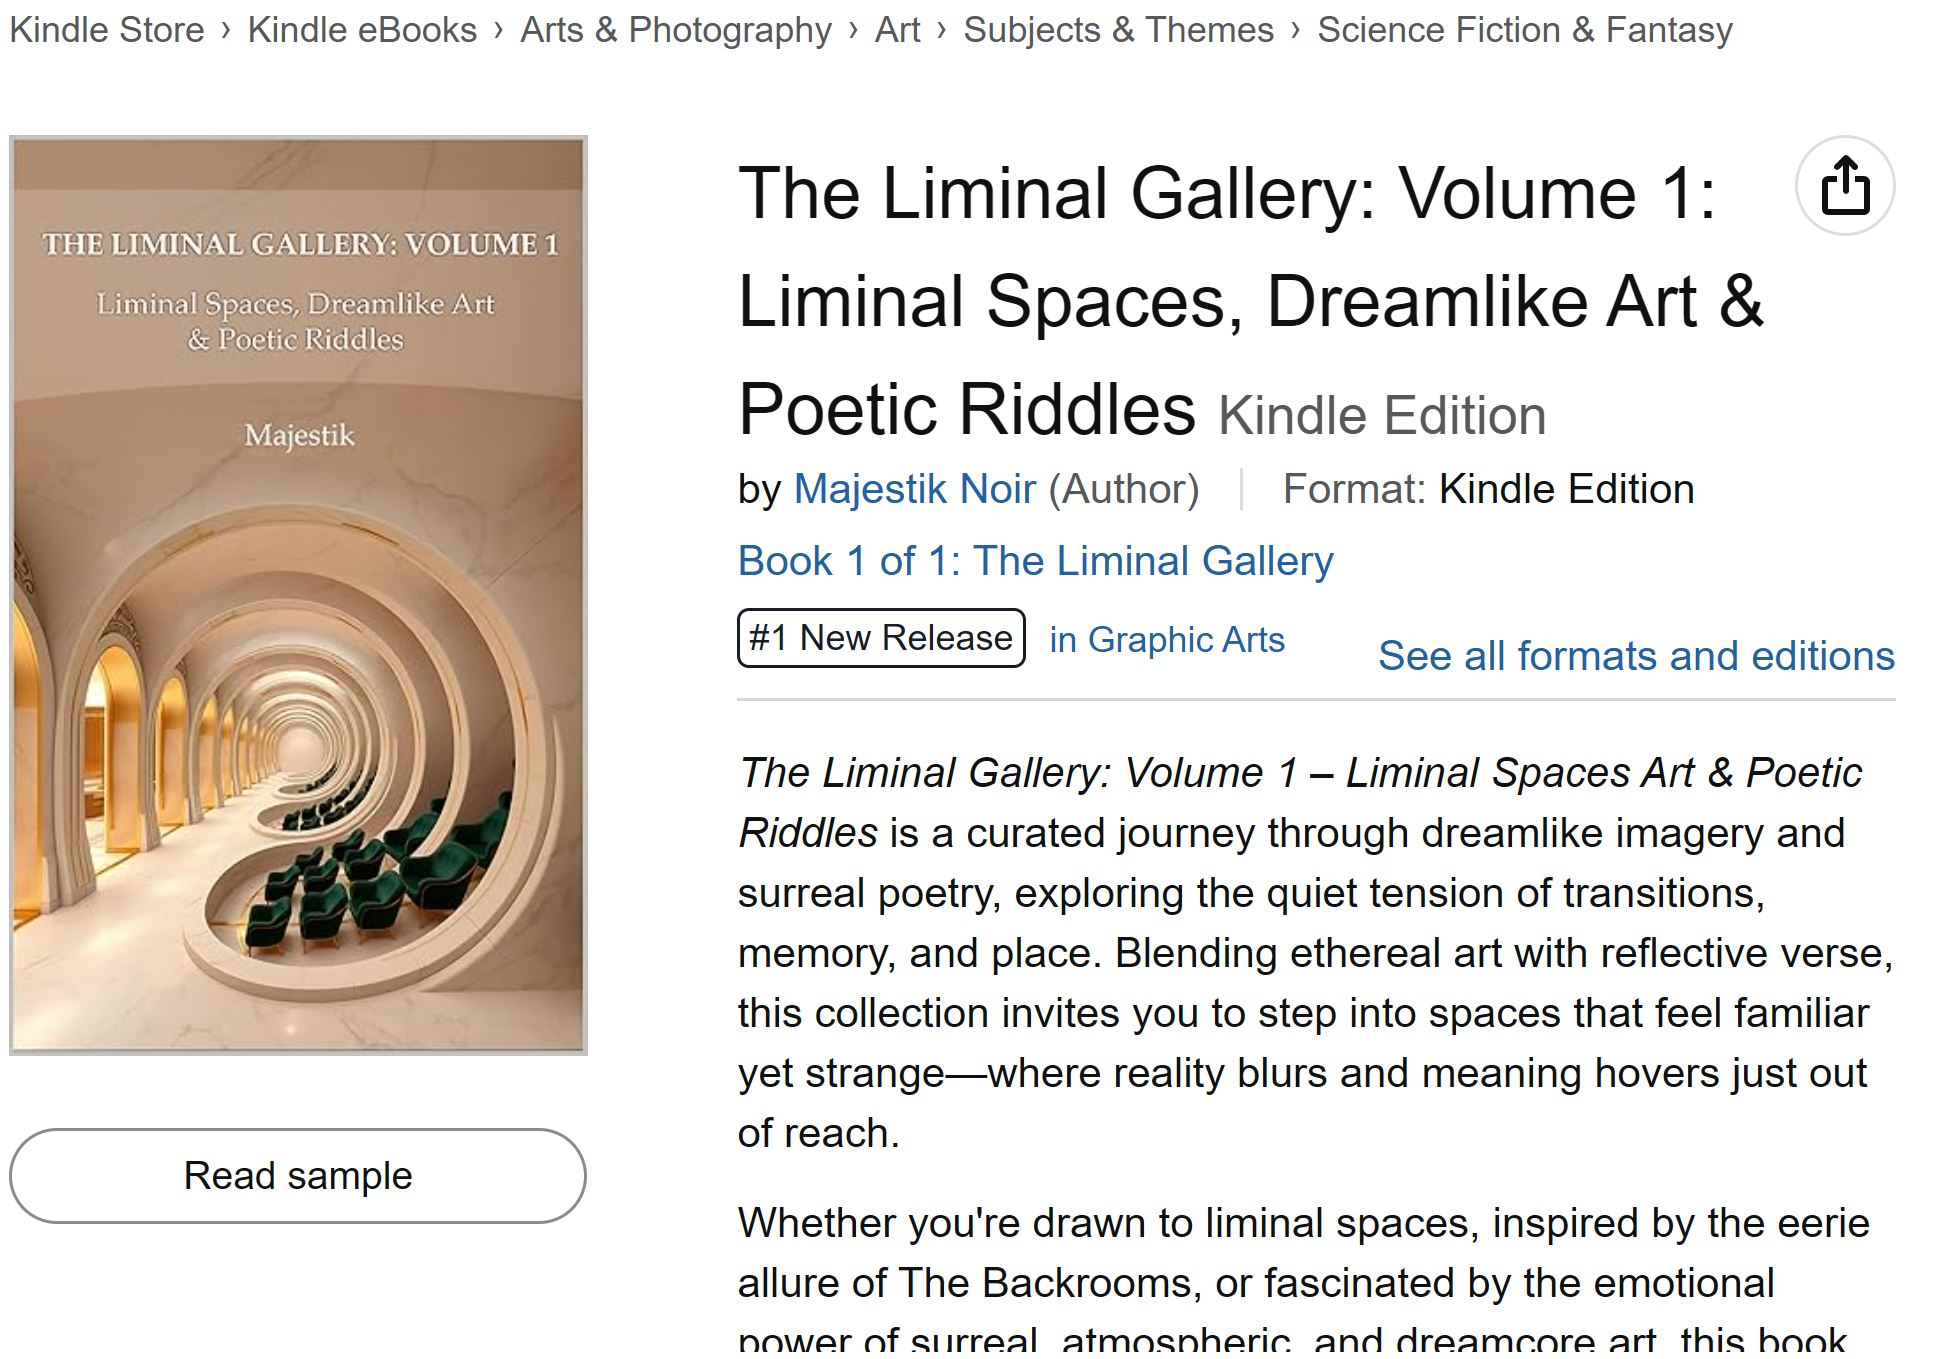Navigate to the Art breadcrumb
Image resolution: width=1934 pixels, height=1359 pixels.
point(897,30)
